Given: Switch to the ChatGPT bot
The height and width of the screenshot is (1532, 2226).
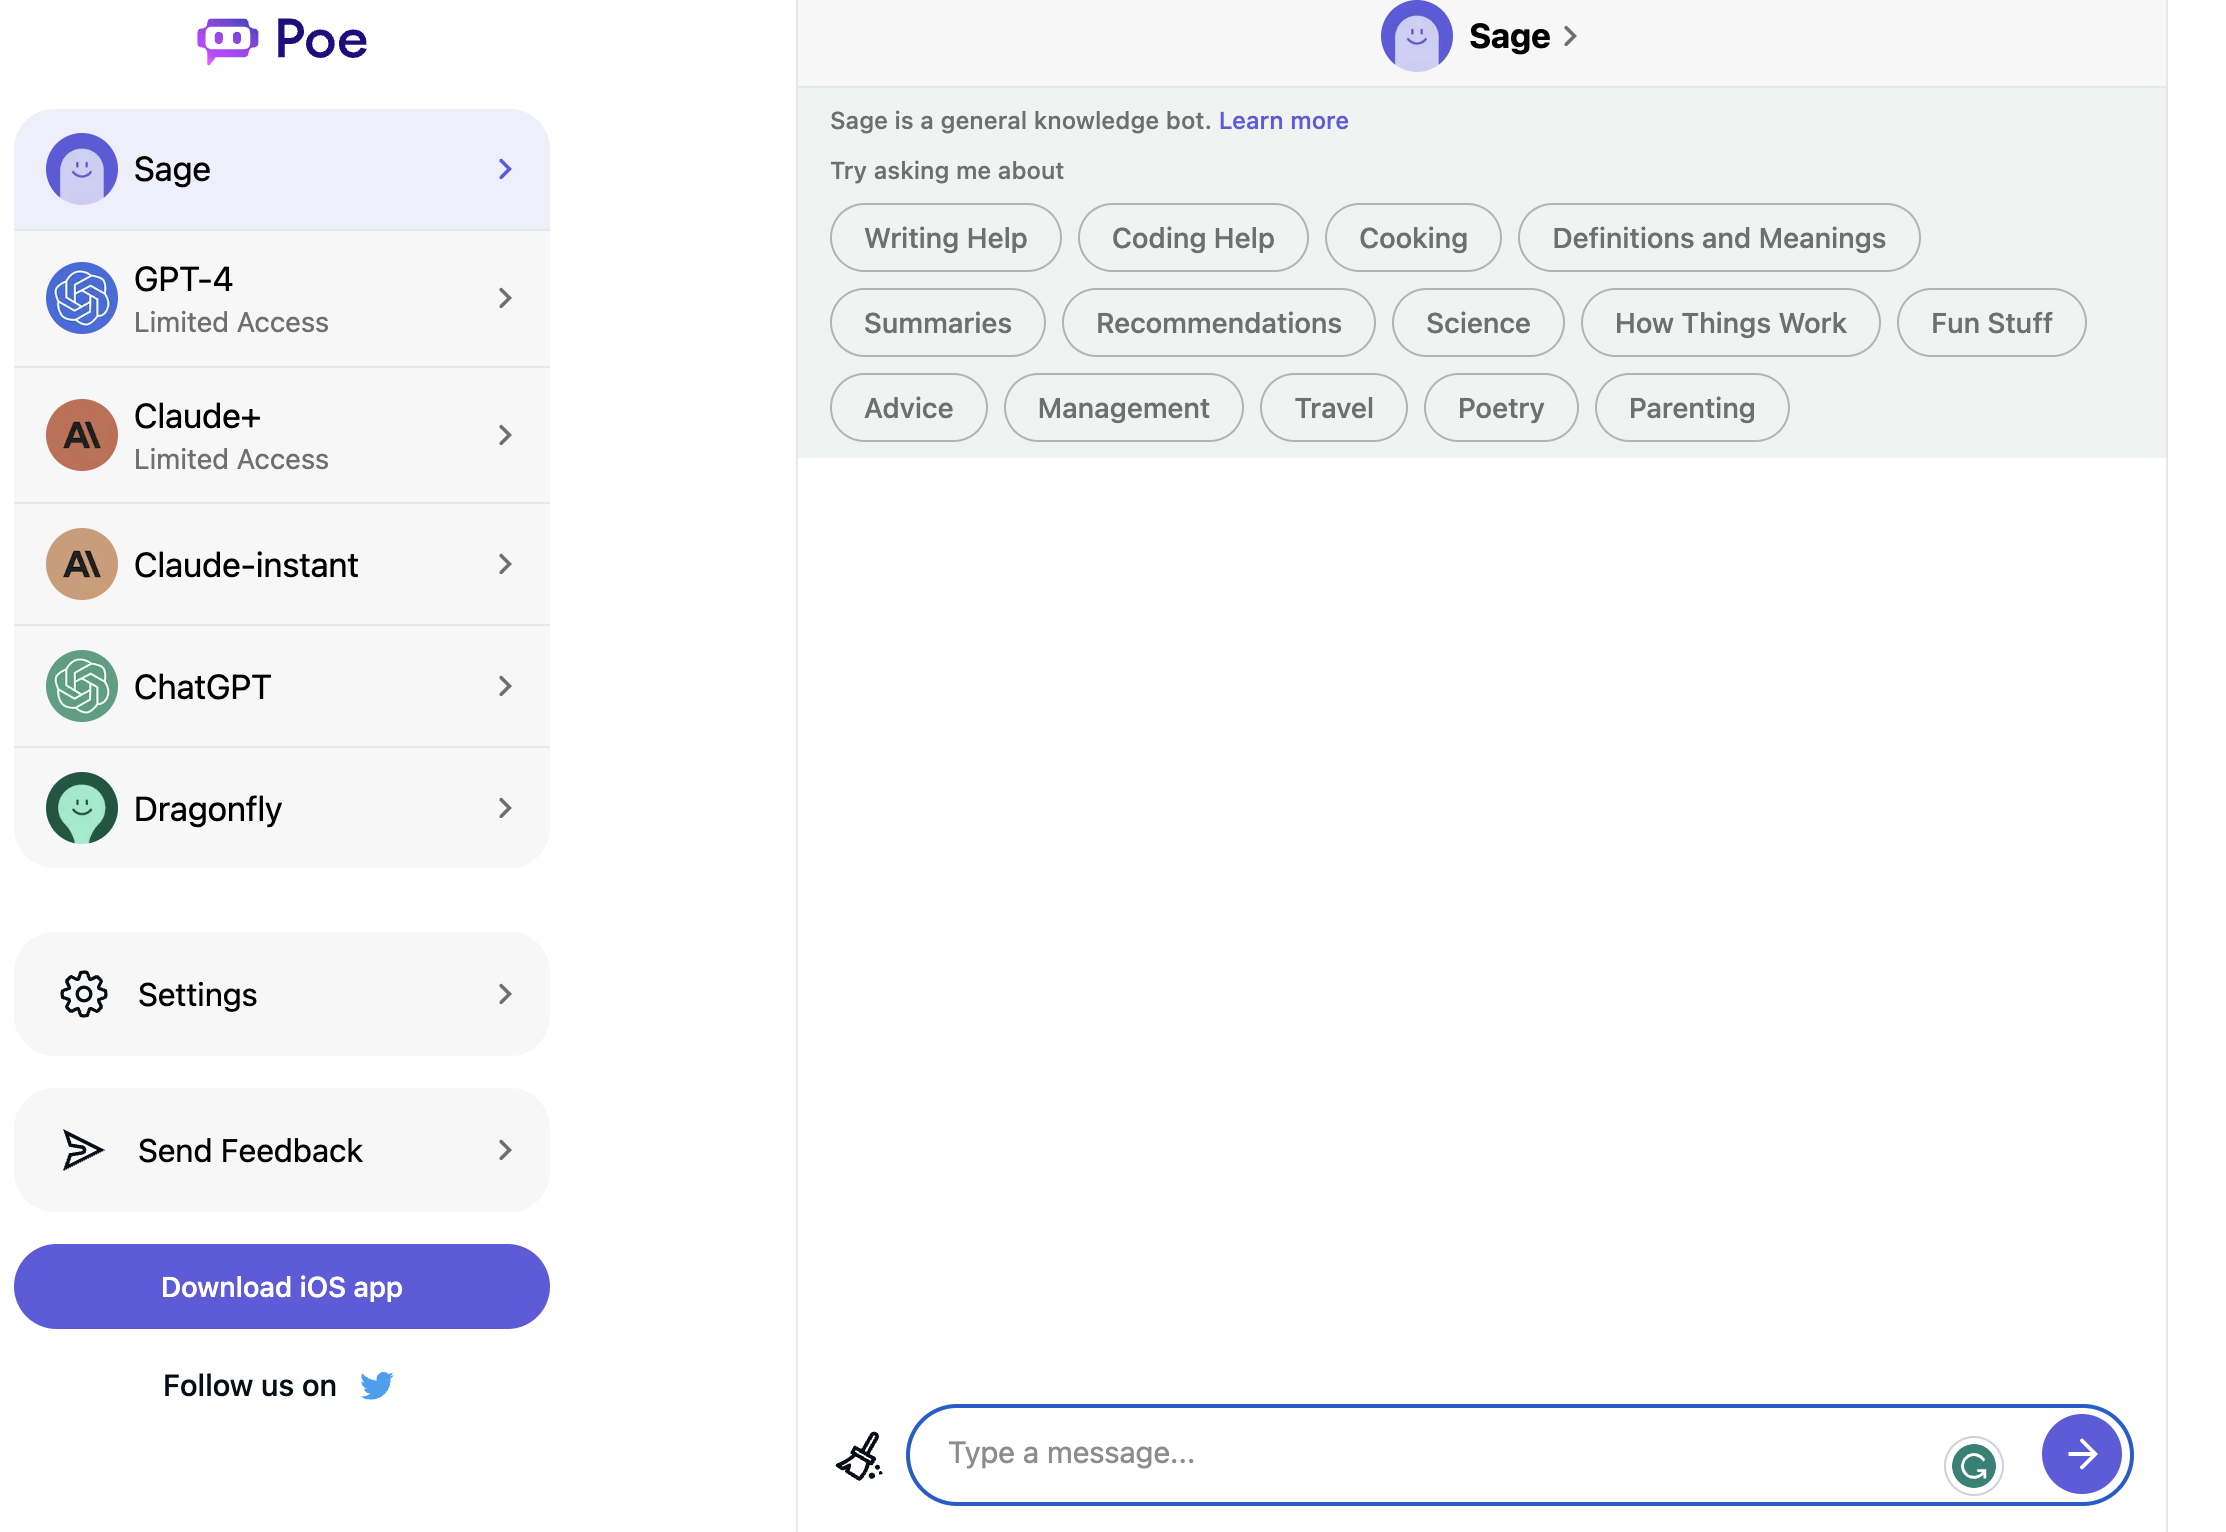Looking at the screenshot, I should [x=282, y=686].
